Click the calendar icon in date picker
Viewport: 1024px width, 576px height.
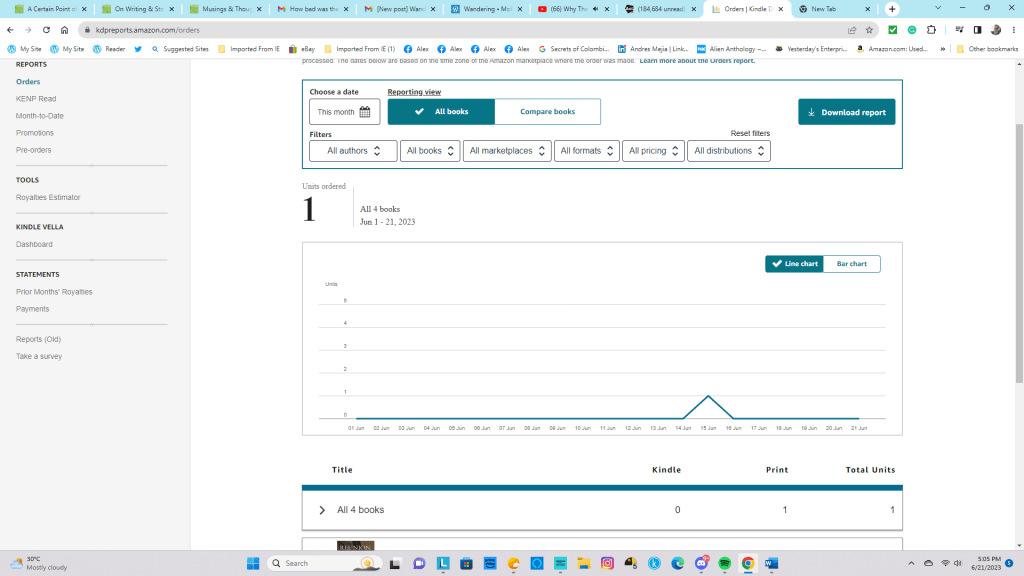click(x=365, y=112)
